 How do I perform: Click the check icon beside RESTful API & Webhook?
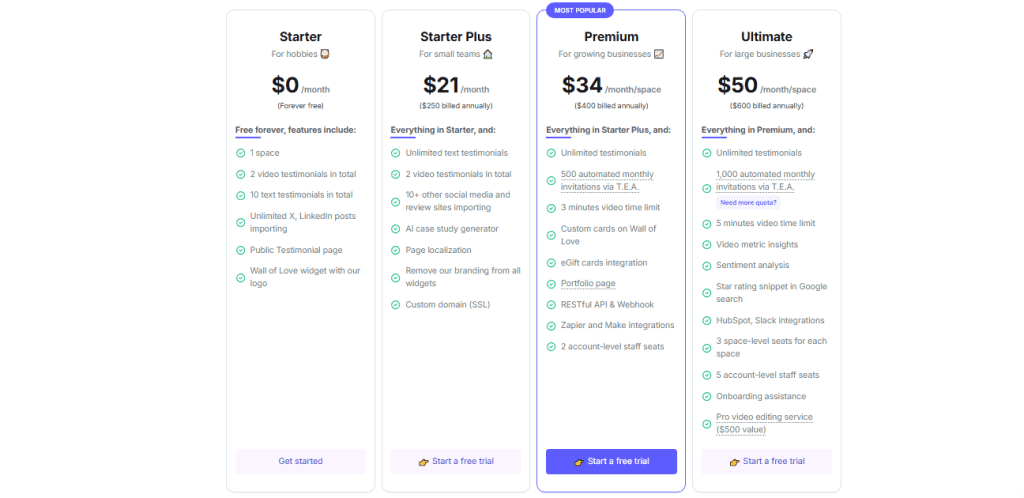click(551, 305)
